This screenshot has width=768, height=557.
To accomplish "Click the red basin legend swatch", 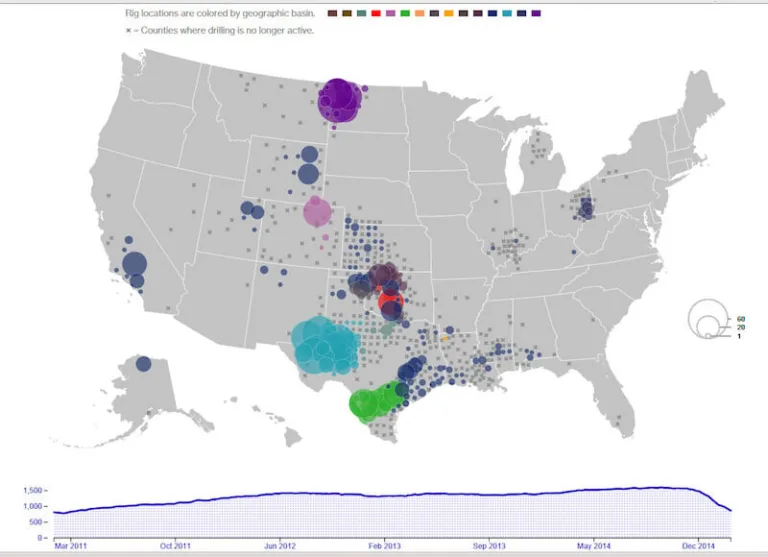I will [x=376, y=13].
